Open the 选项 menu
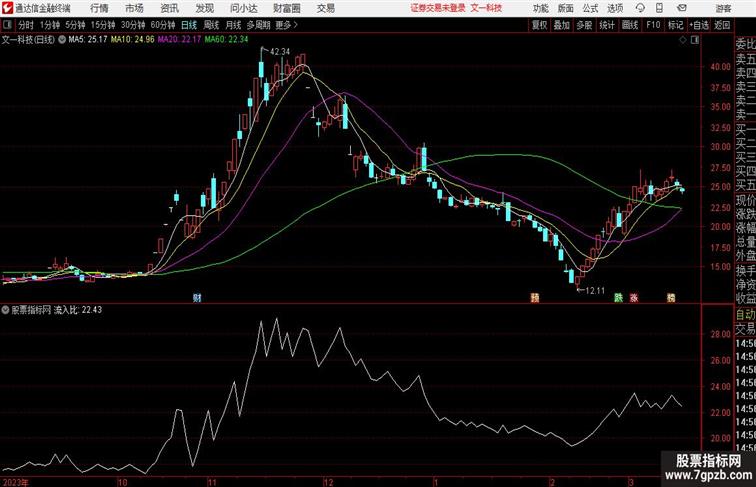This screenshot has height=487, width=756. (x=615, y=8)
